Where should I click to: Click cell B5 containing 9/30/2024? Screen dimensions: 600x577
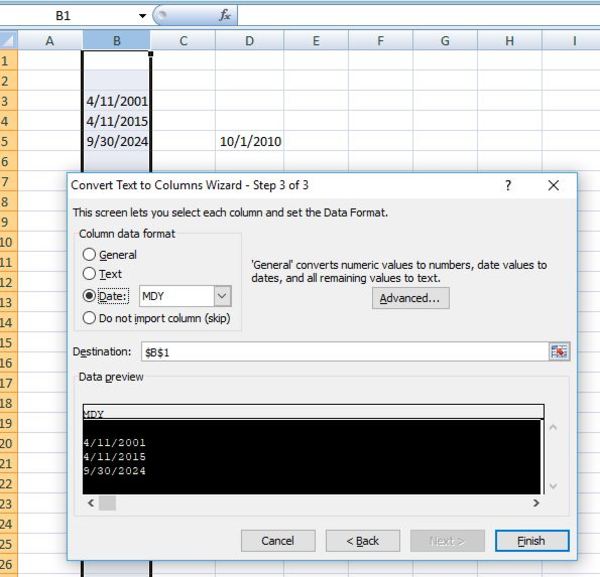[x=116, y=141]
